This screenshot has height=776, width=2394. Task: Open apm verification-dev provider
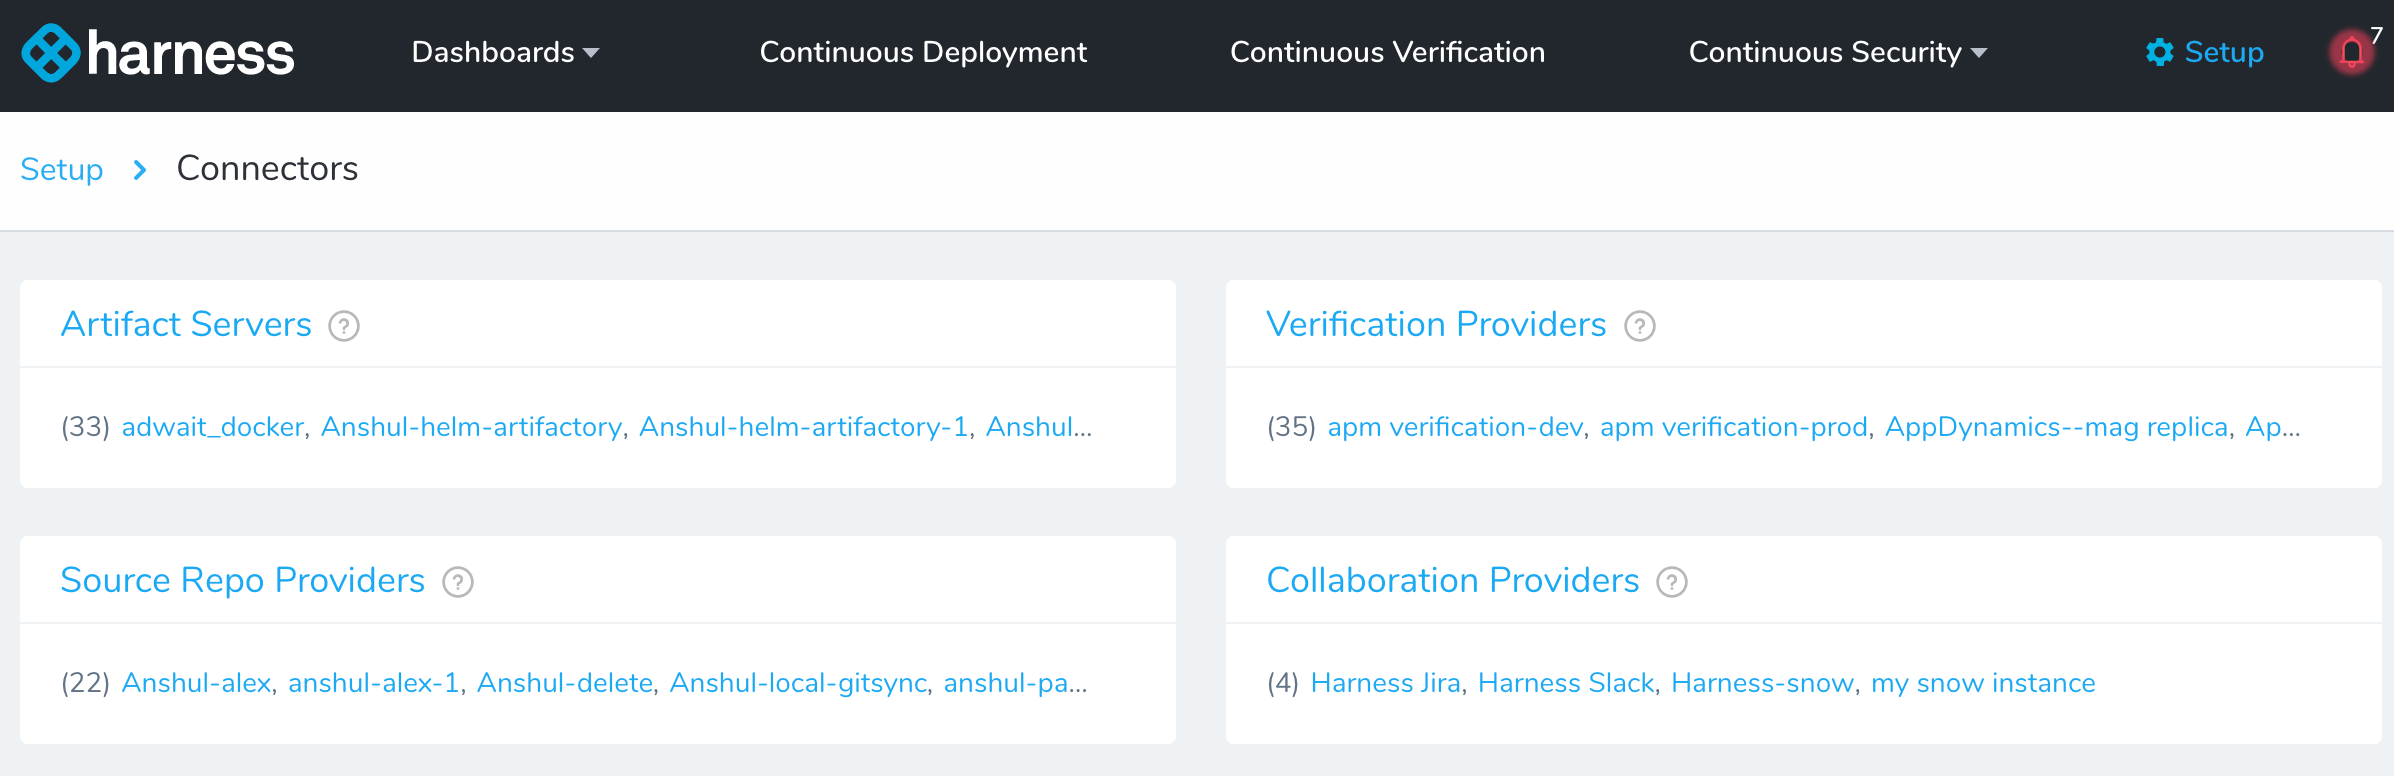pyautogui.click(x=1455, y=427)
